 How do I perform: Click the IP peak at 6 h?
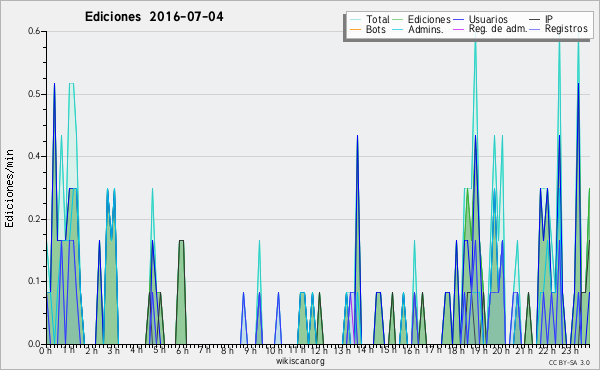pyautogui.click(x=181, y=241)
